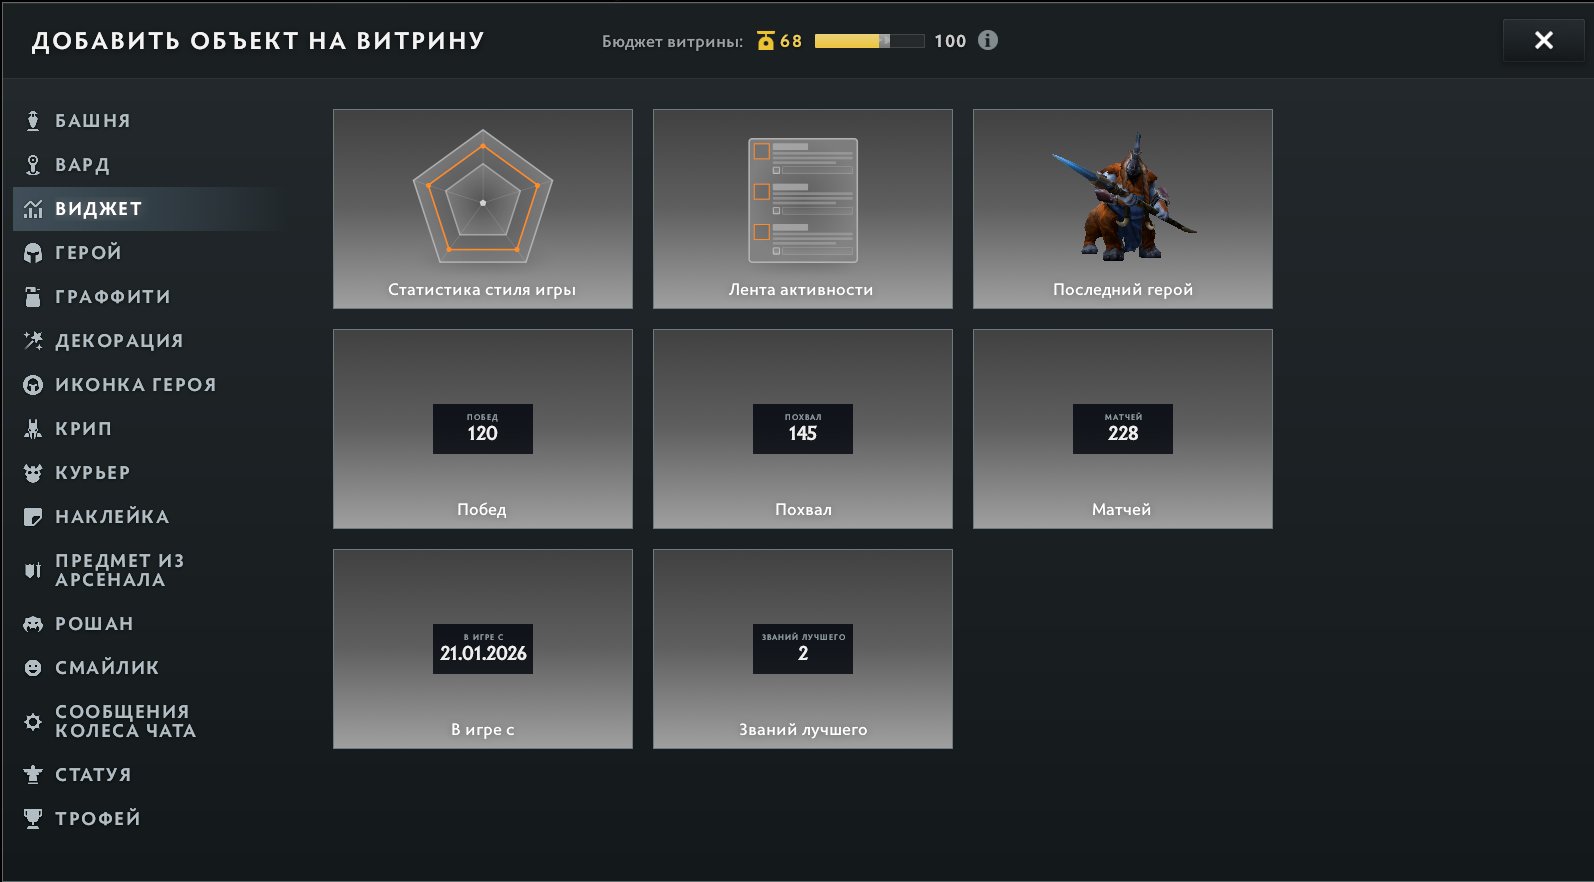1594x882 pixels.
Task: Select the Иконка героя category
Action: [x=135, y=385]
